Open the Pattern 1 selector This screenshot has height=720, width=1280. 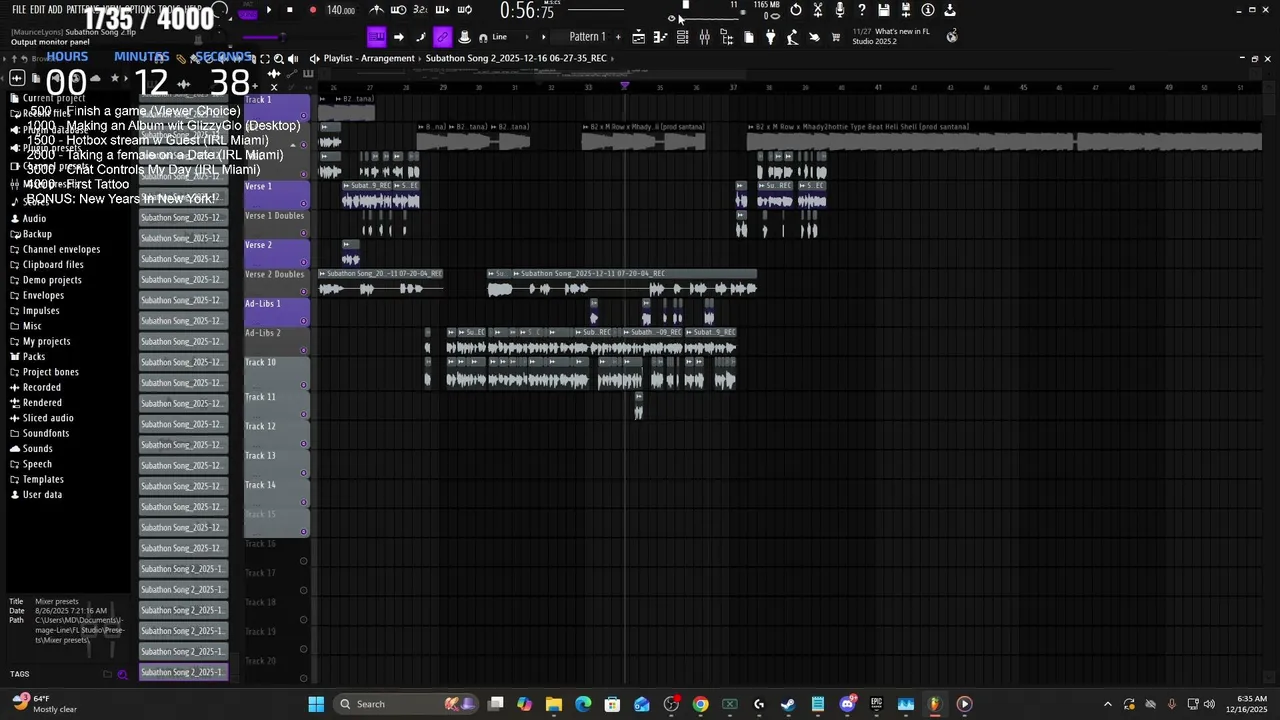click(587, 37)
